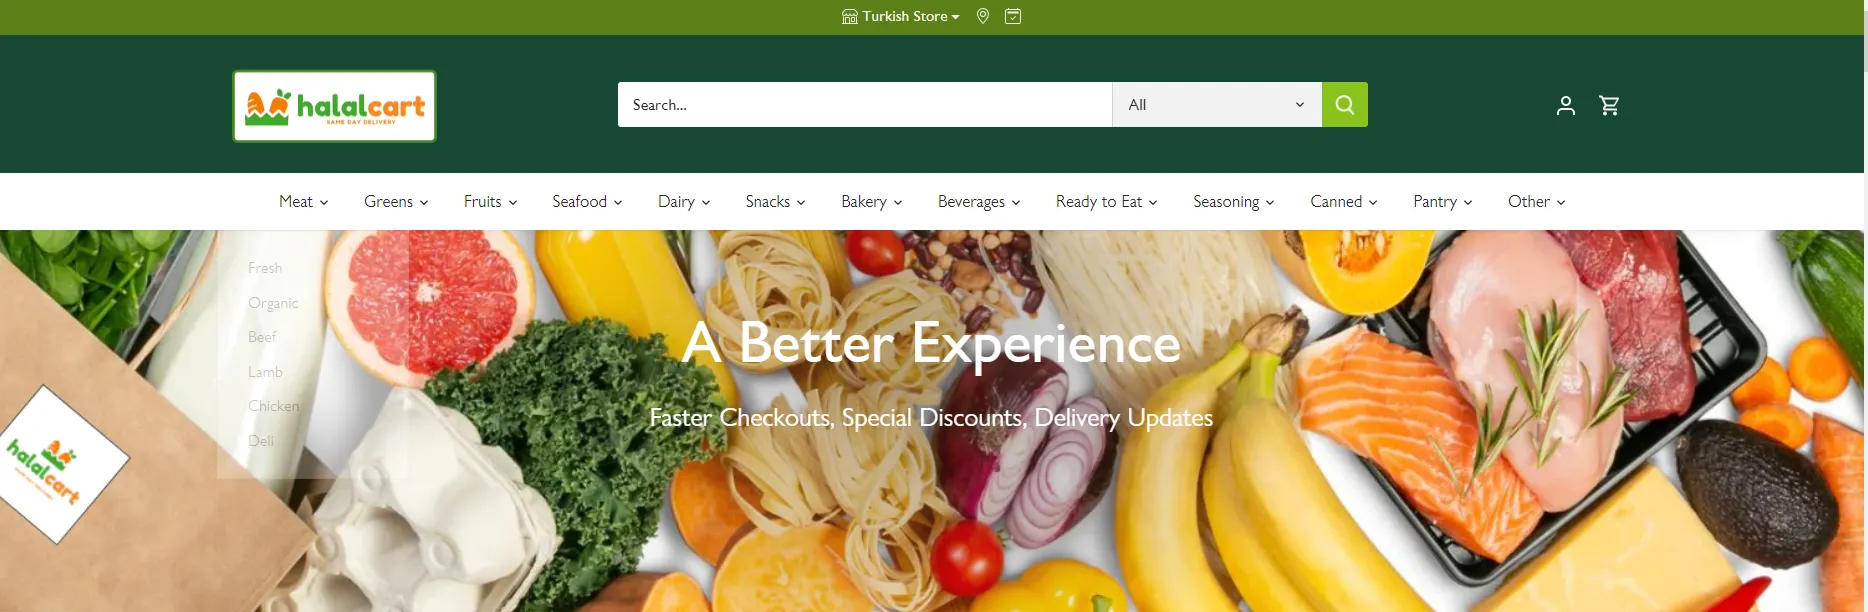The image size is (1868, 612).
Task: Click the halalcart logo
Action: pos(335,106)
